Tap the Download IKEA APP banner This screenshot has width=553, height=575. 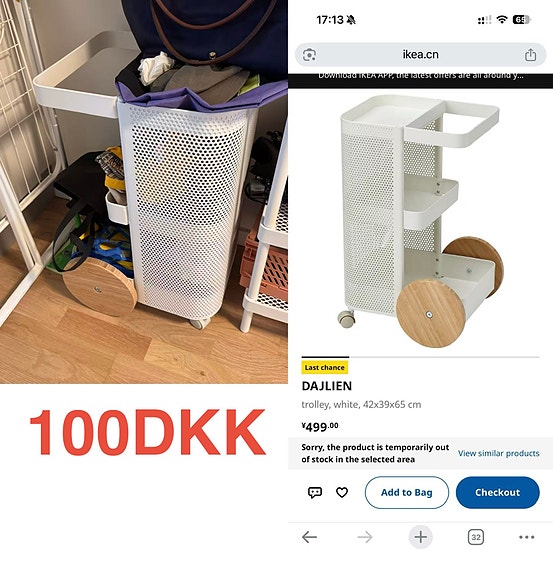point(421,77)
